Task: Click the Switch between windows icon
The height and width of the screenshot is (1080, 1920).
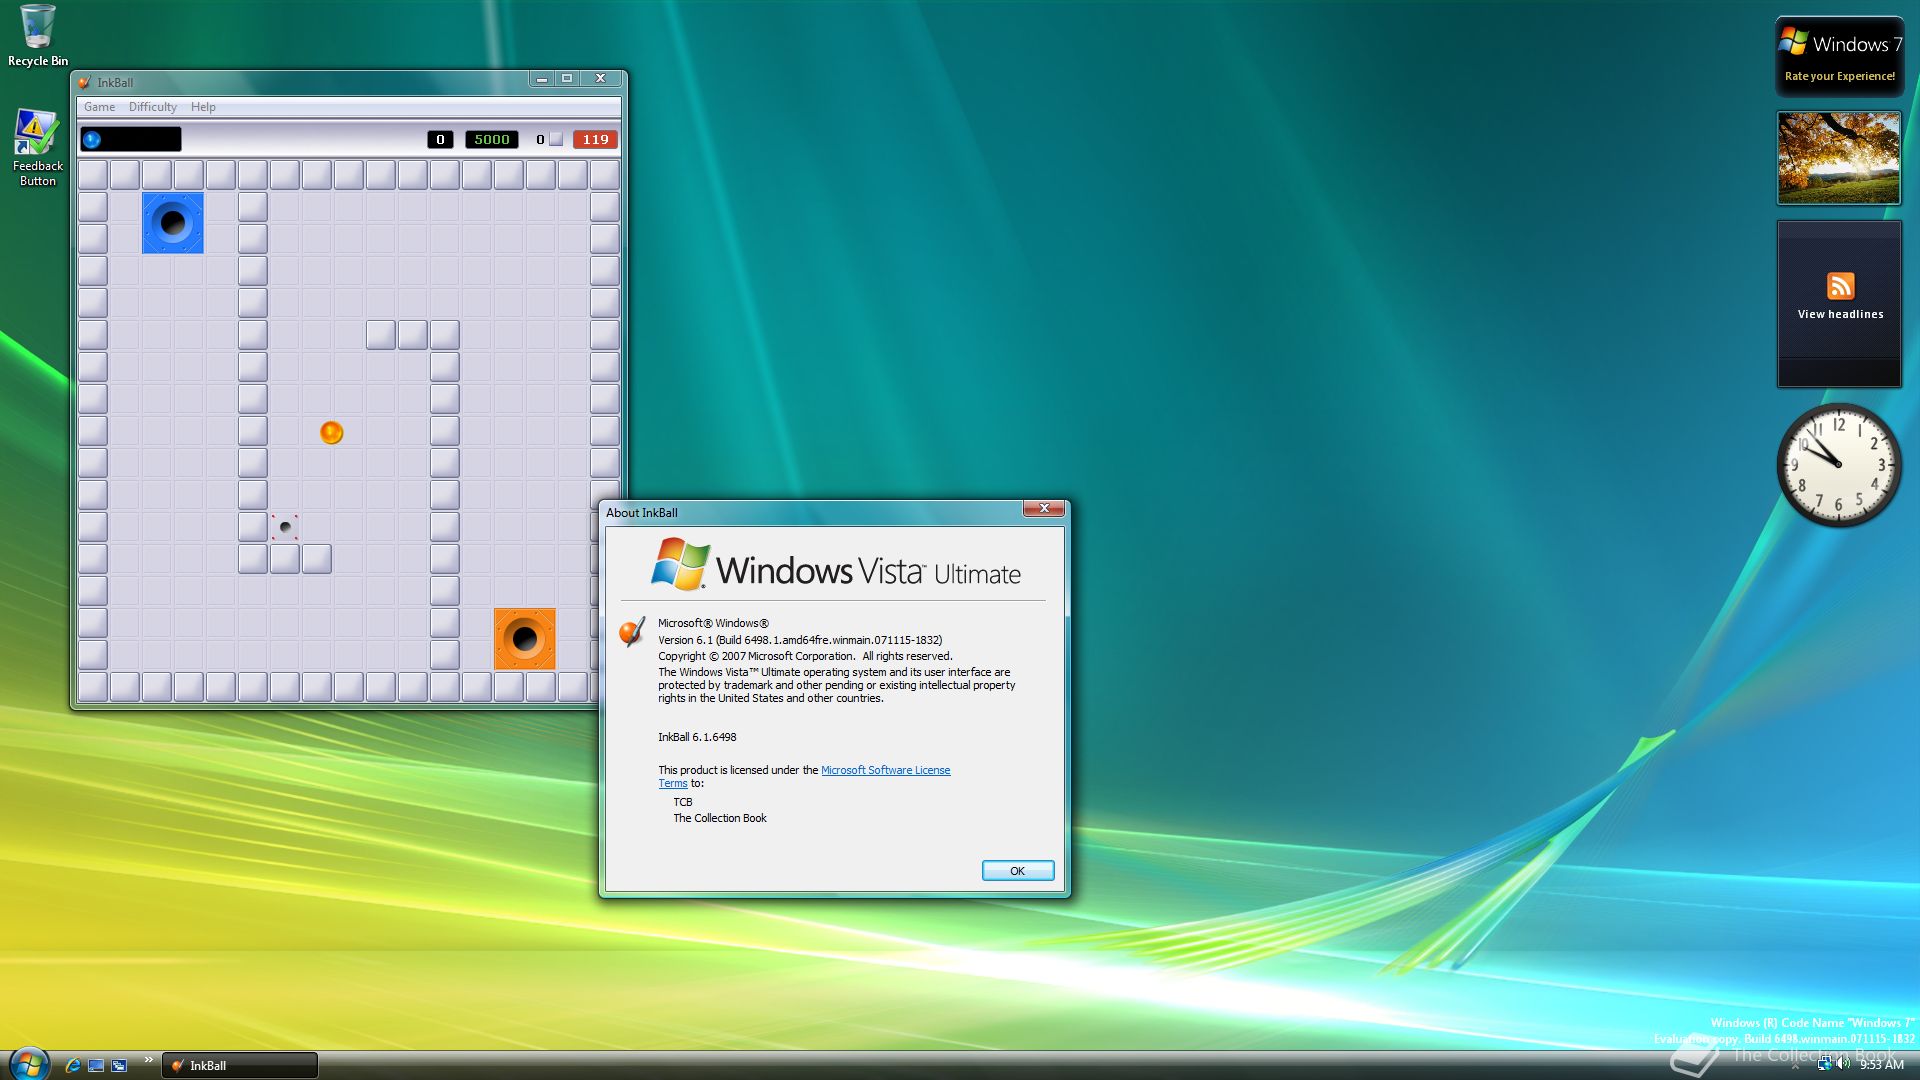Action: tap(119, 1065)
